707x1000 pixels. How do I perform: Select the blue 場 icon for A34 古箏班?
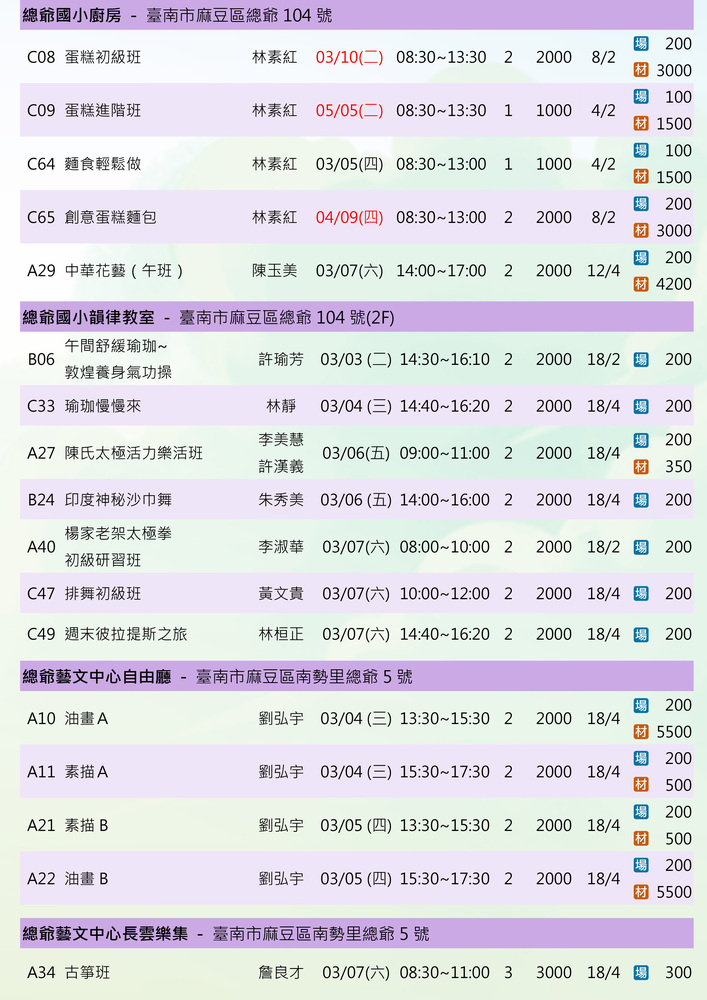point(641,972)
